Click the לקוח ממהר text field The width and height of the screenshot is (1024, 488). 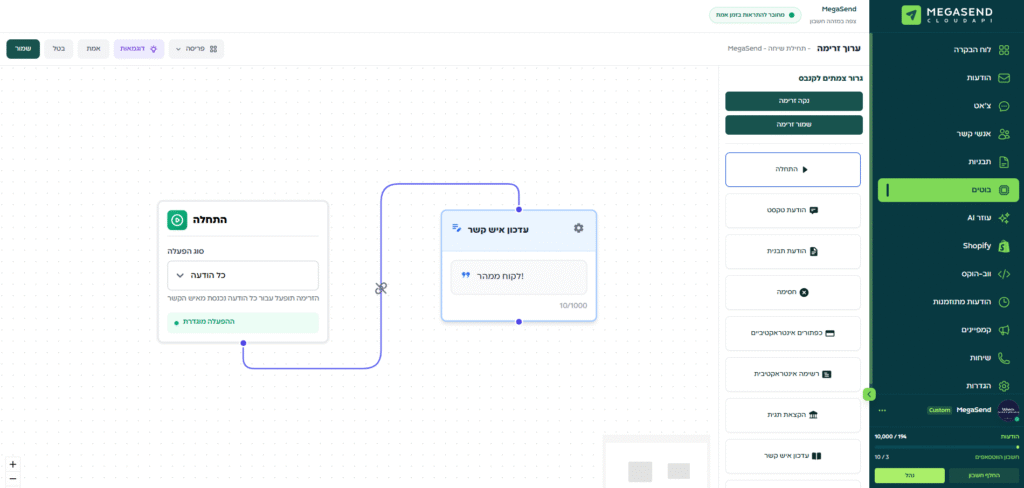518,276
